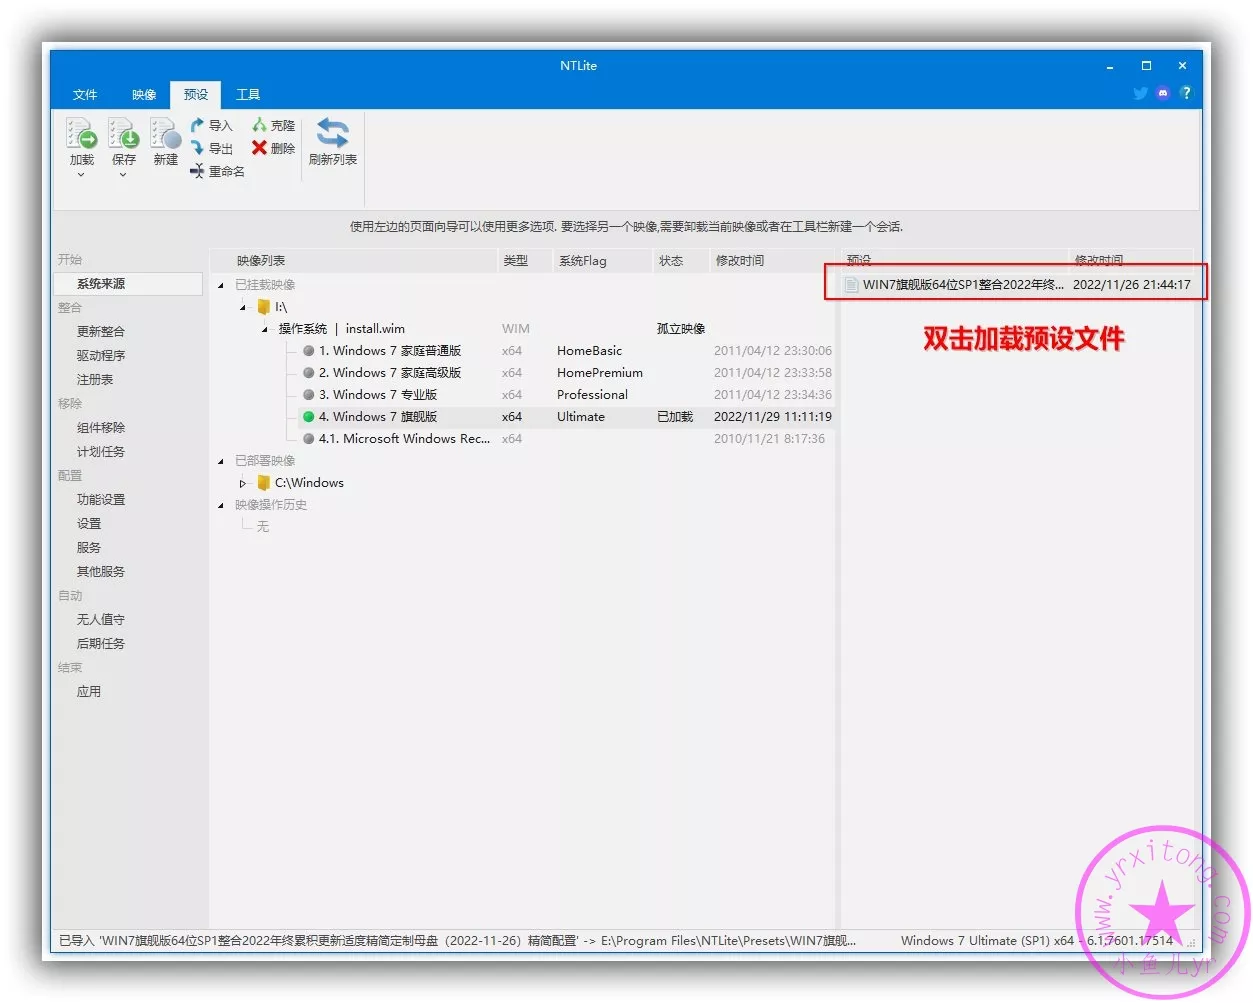The width and height of the screenshot is (1253, 1003).
Task: Click the red X 删除 delete button
Action: [x=273, y=148]
